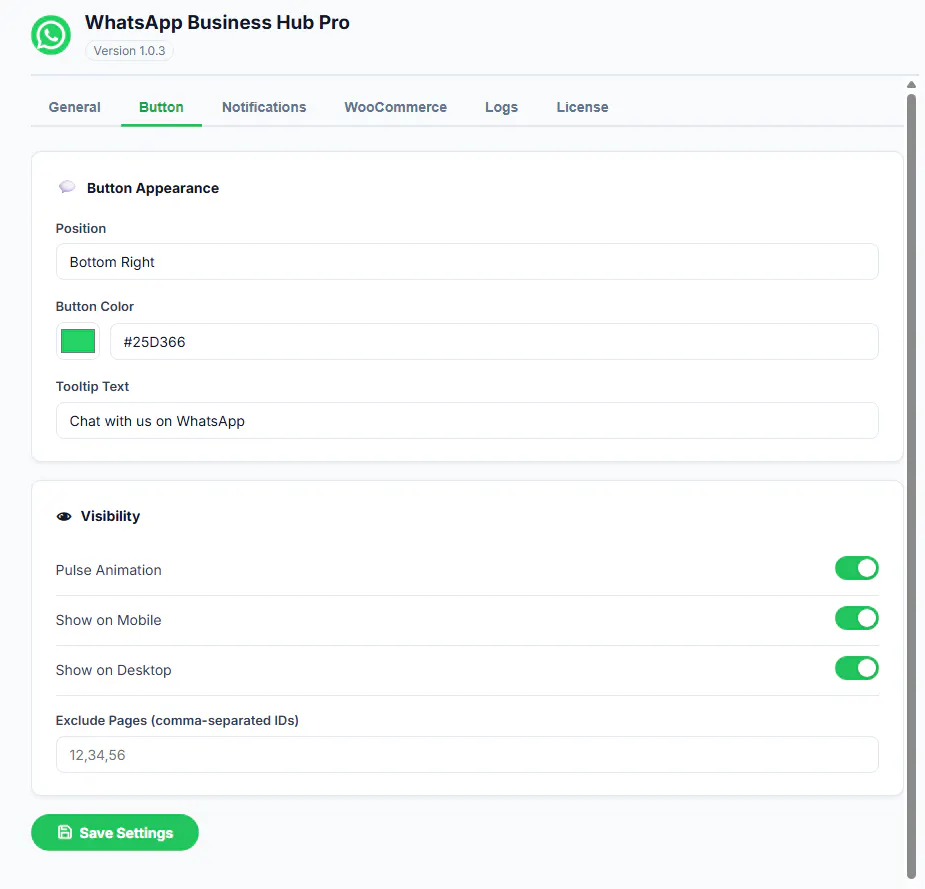Click the scrollbar up arrow
The width and height of the screenshot is (925, 889).
[911, 85]
